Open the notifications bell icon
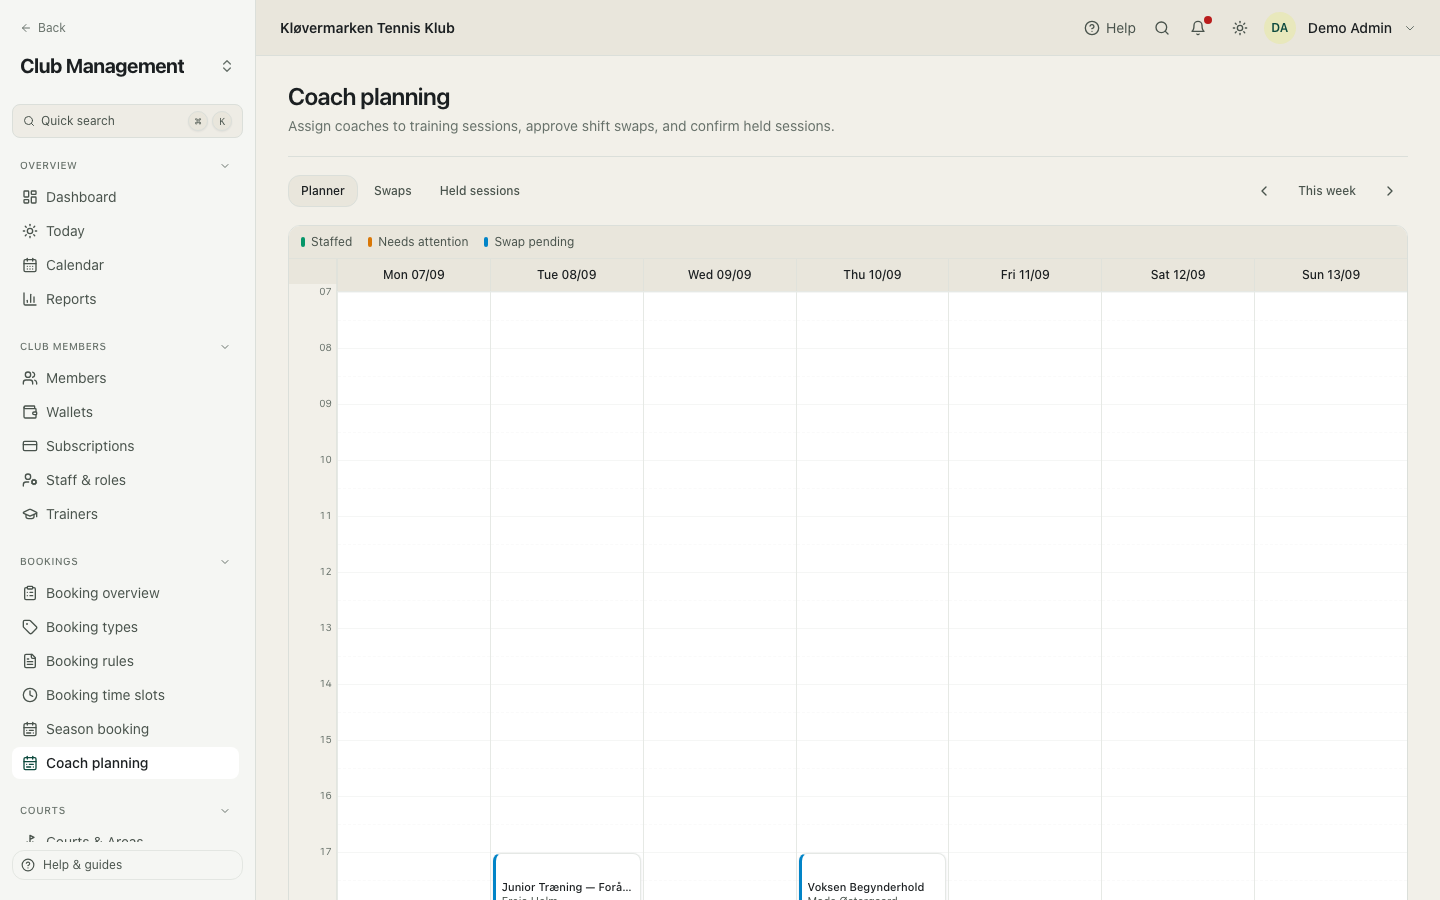1440x900 pixels. 1198,28
